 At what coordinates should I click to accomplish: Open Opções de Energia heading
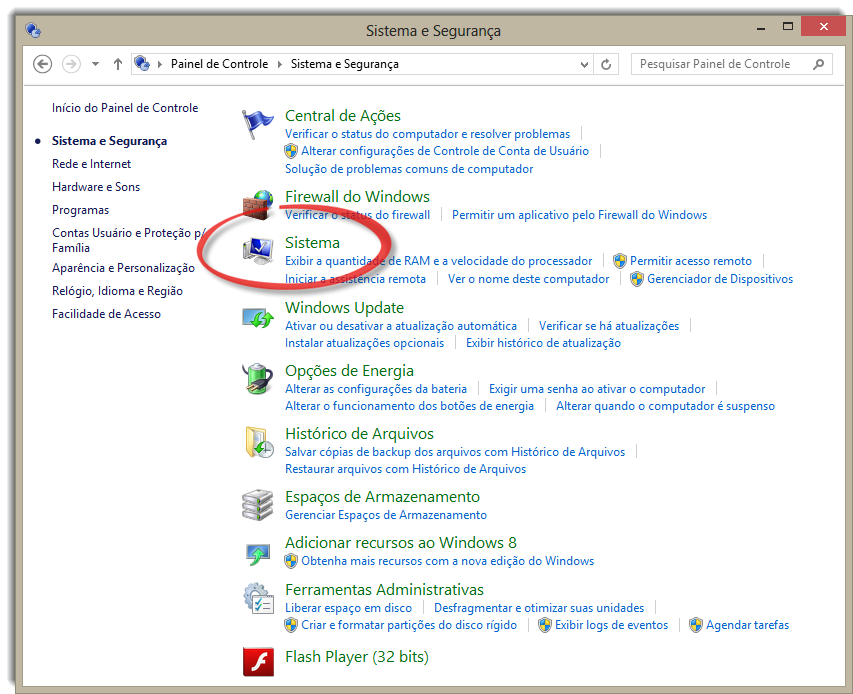(x=349, y=371)
